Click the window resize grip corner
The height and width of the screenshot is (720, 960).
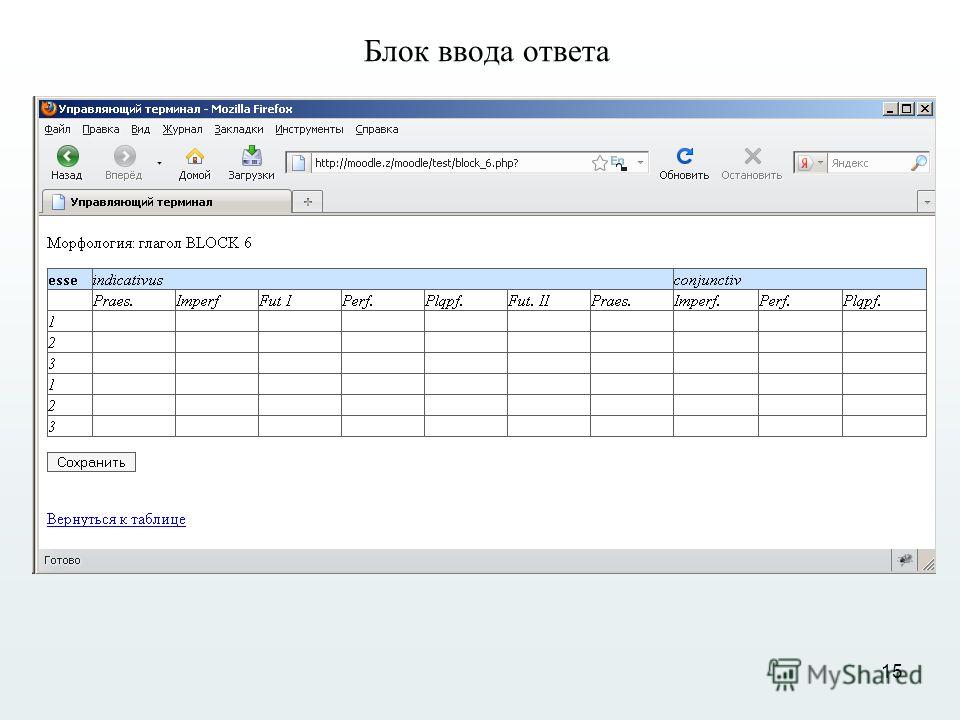(x=928, y=564)
